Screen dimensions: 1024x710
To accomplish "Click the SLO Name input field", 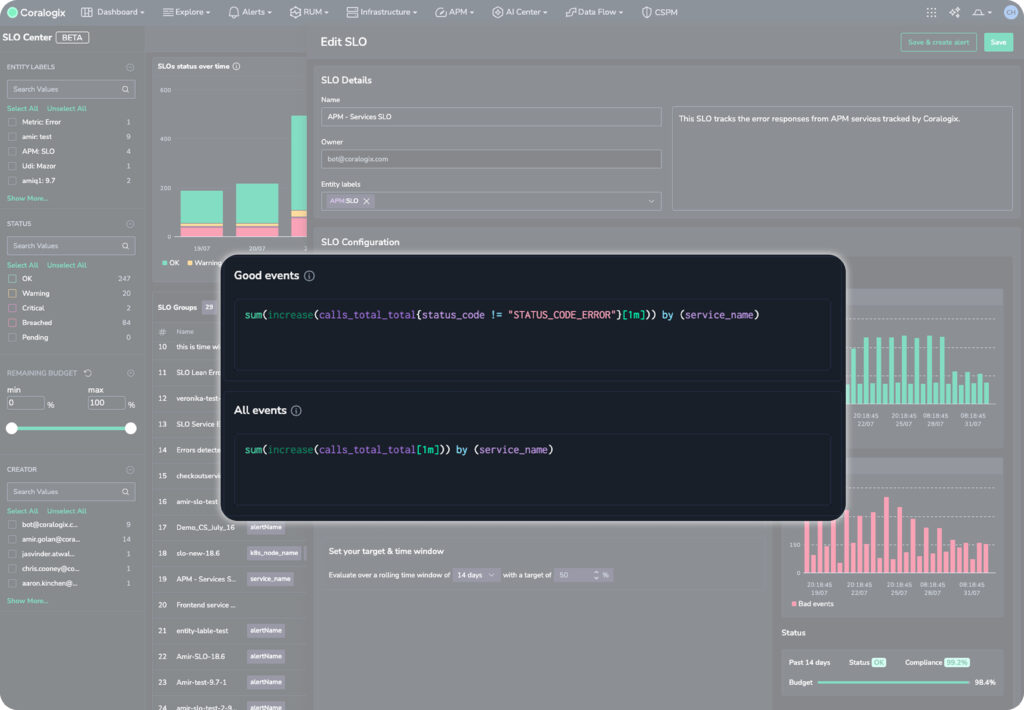I will 491,117.
